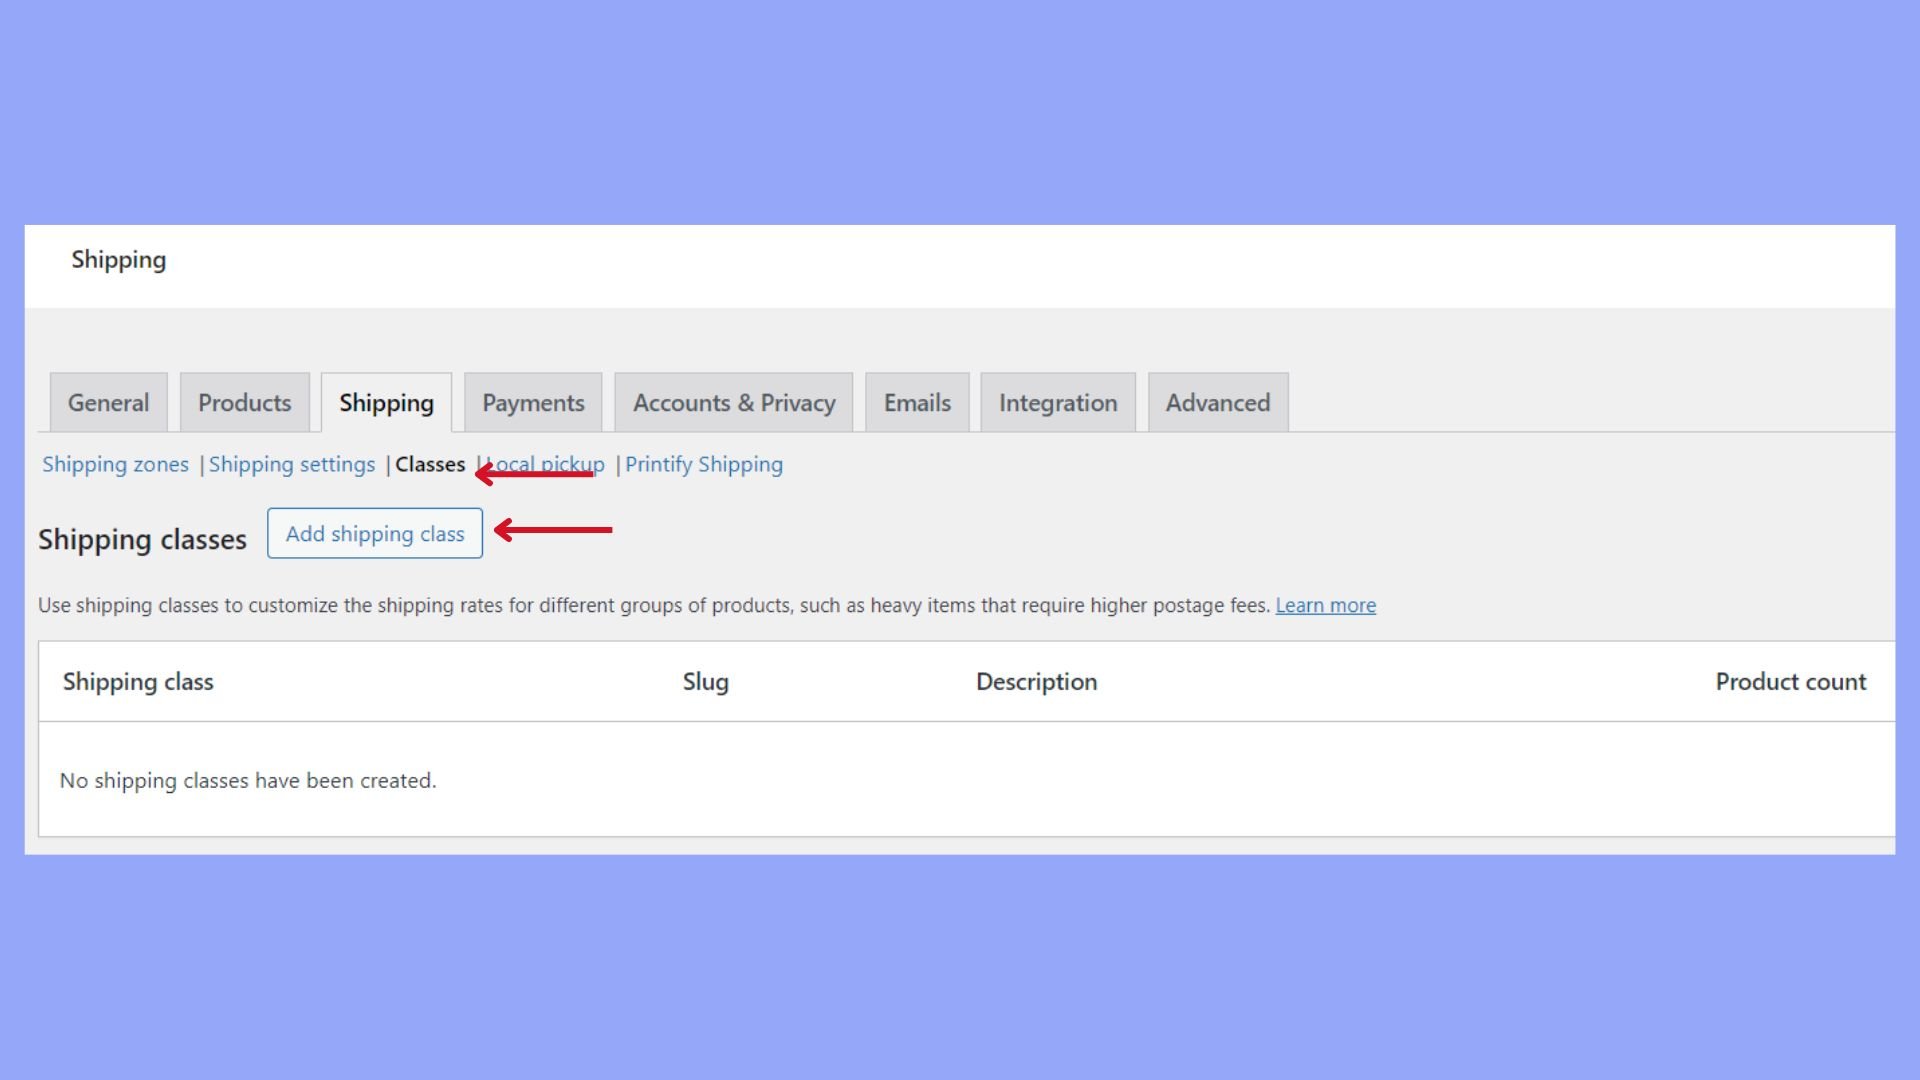Switch to the Integration tab
1920x1080 pixels.
click(1057, 403)
